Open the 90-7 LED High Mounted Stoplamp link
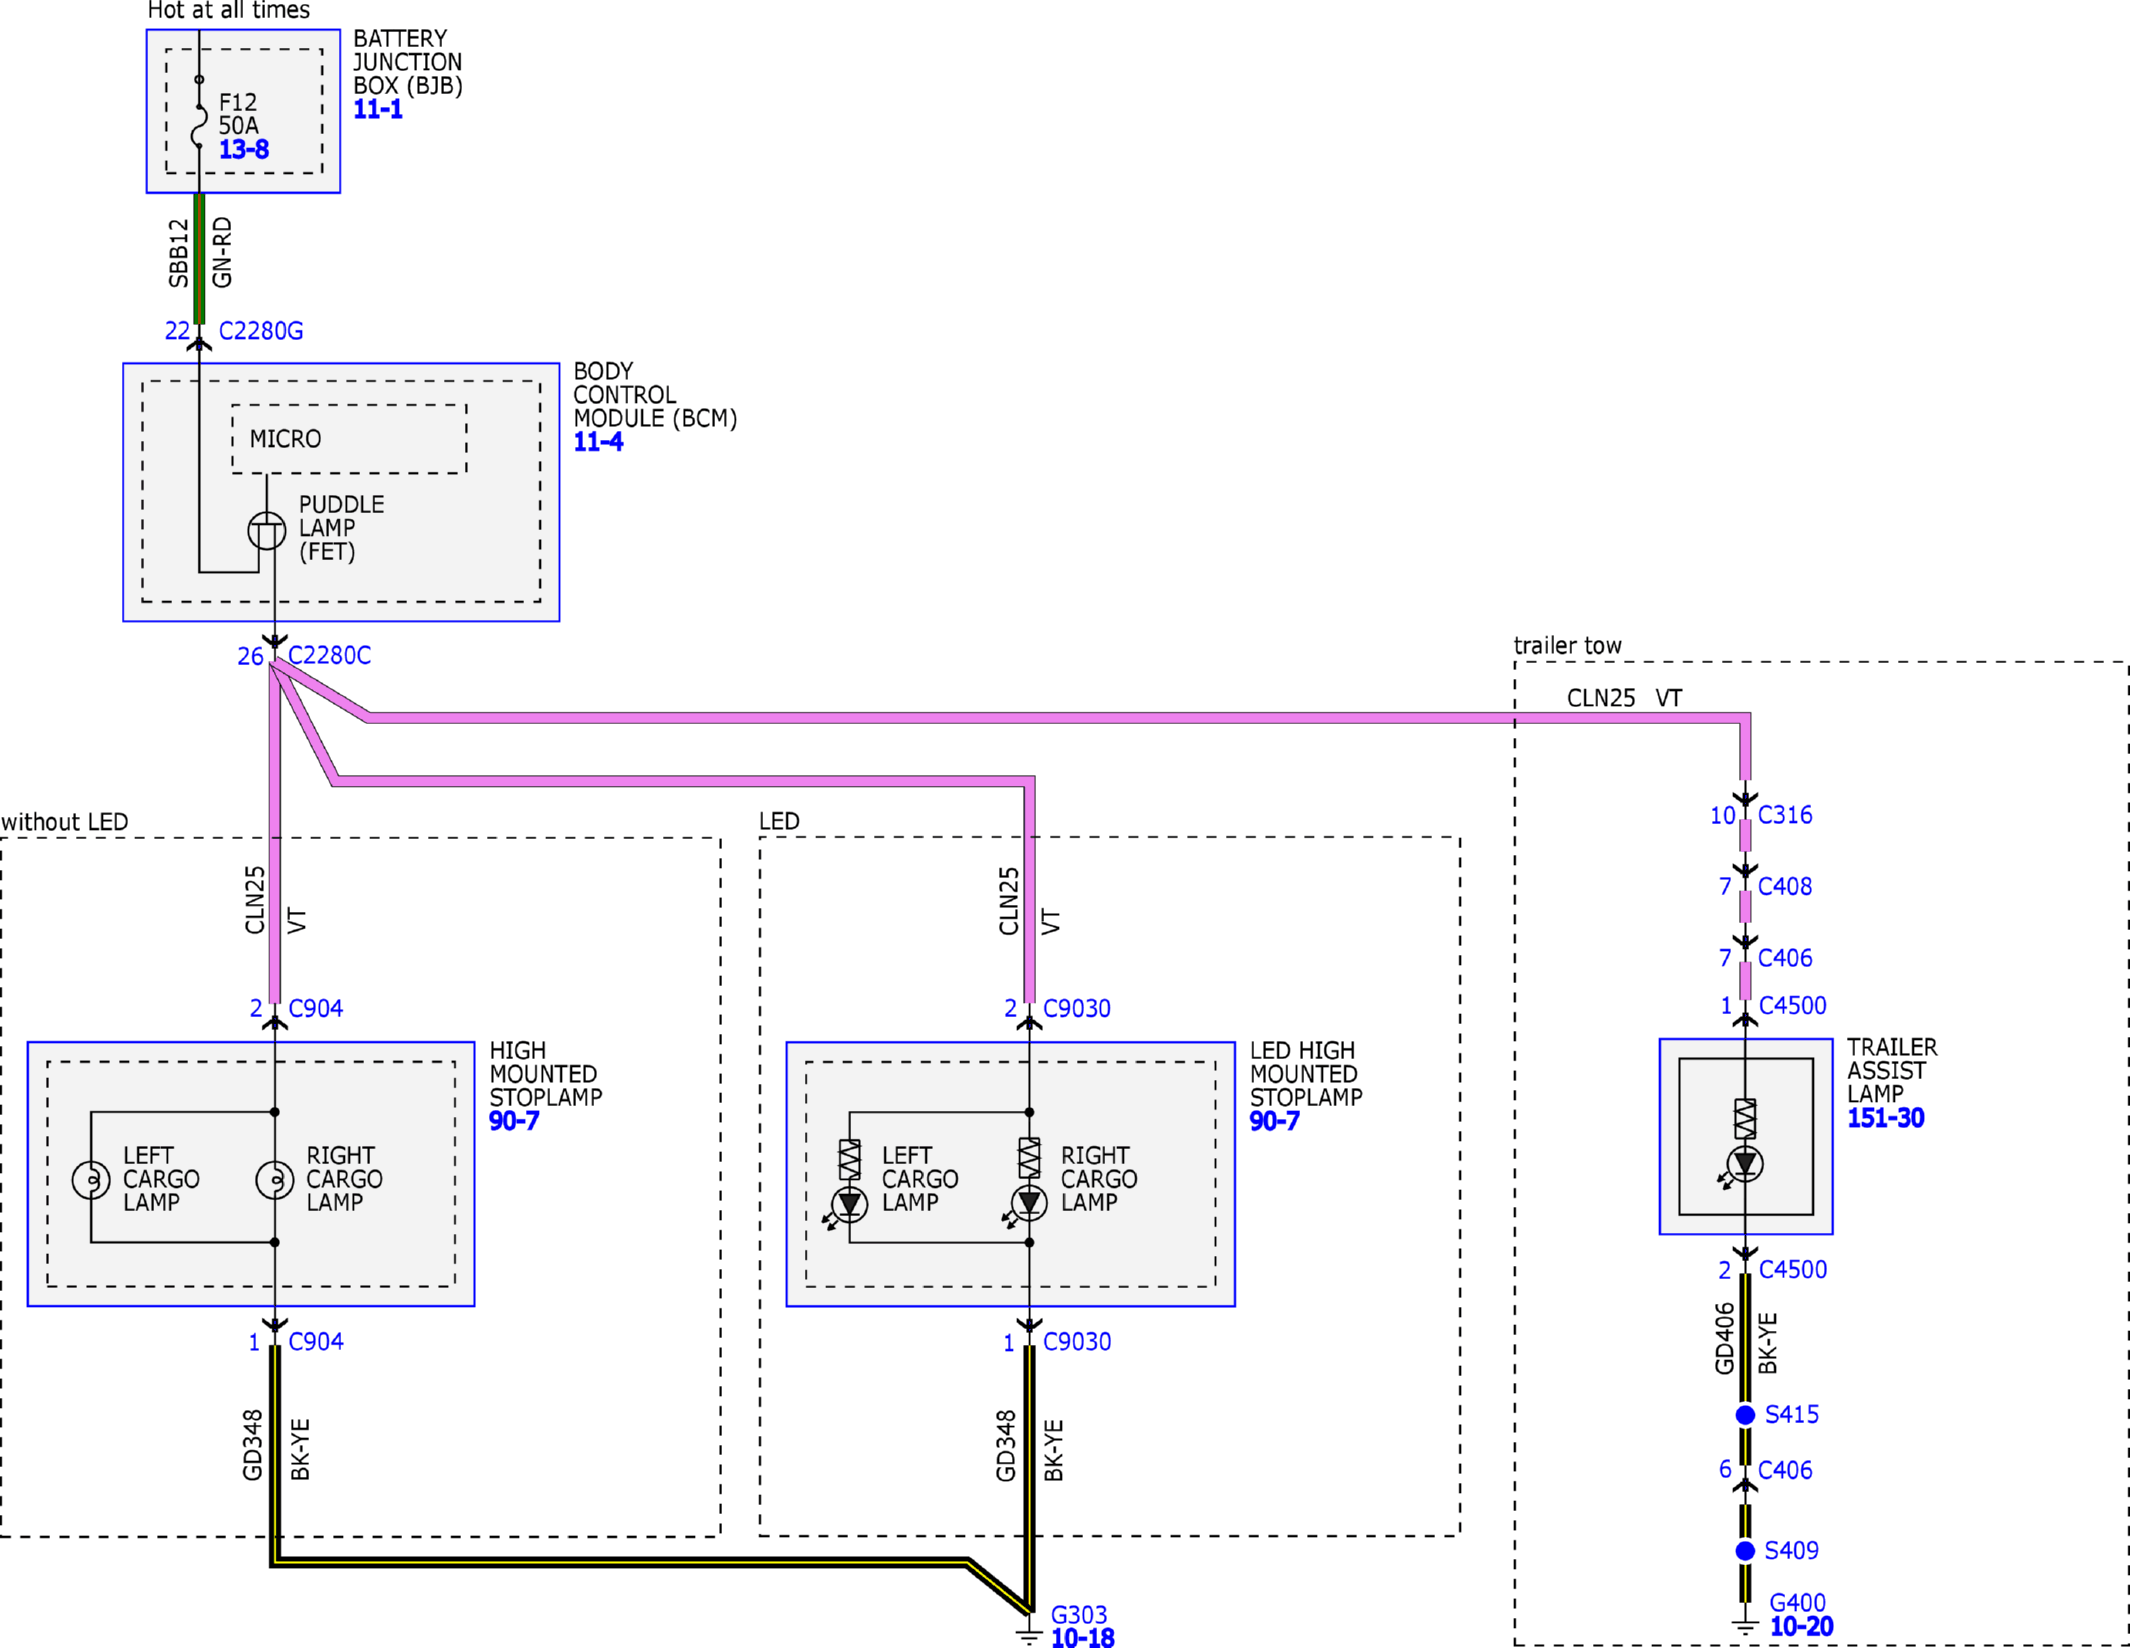Screen dimensions: 2130x1648 click(1274, 1121)
